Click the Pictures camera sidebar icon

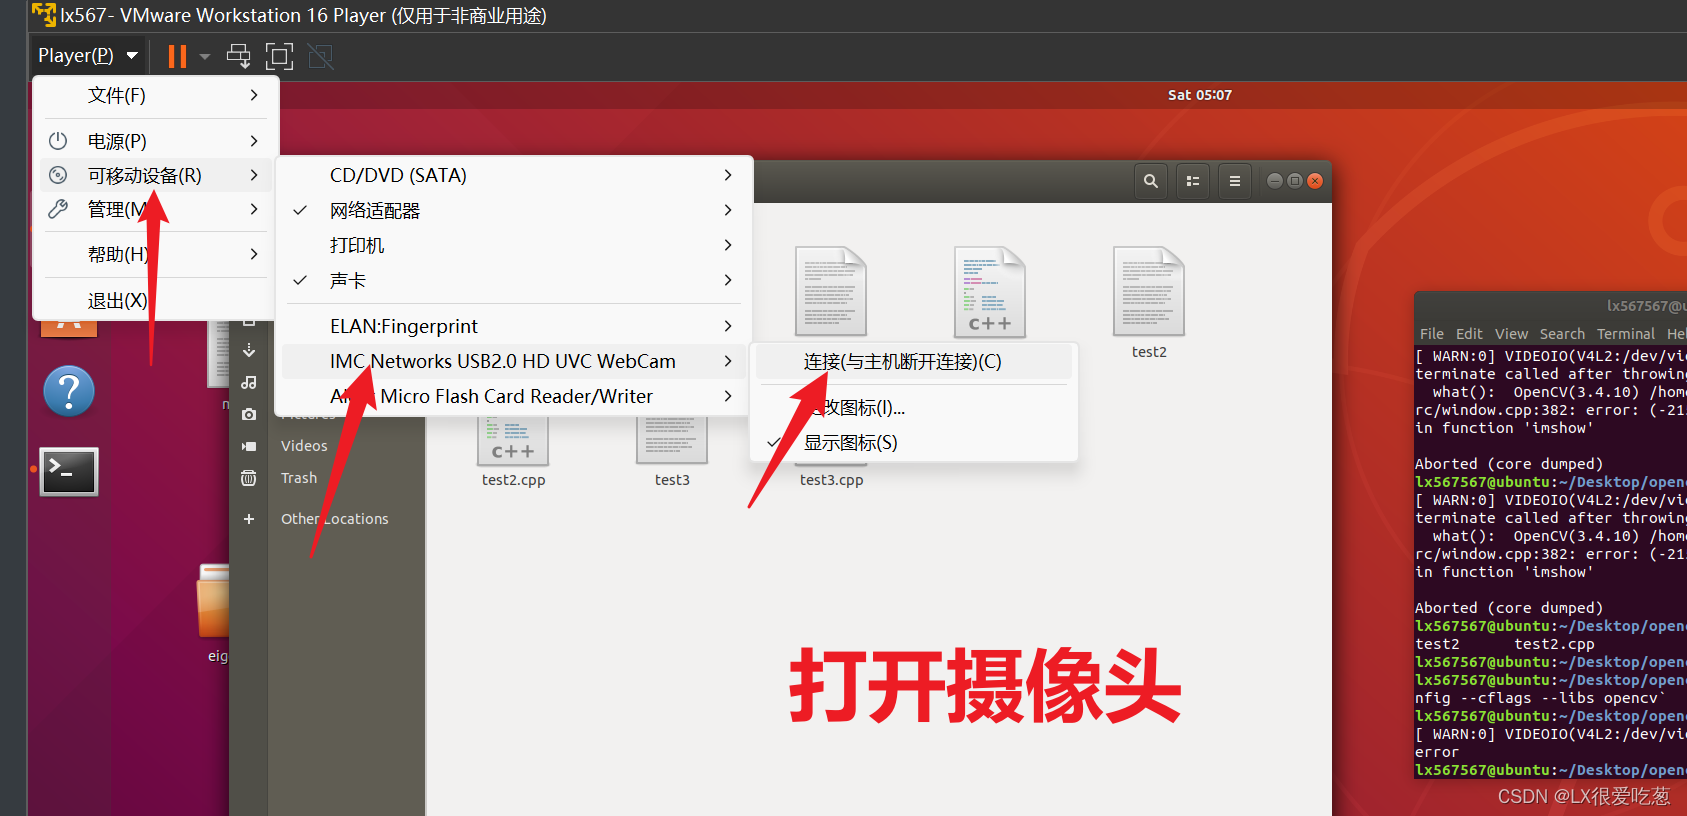[x=249, y=414]
